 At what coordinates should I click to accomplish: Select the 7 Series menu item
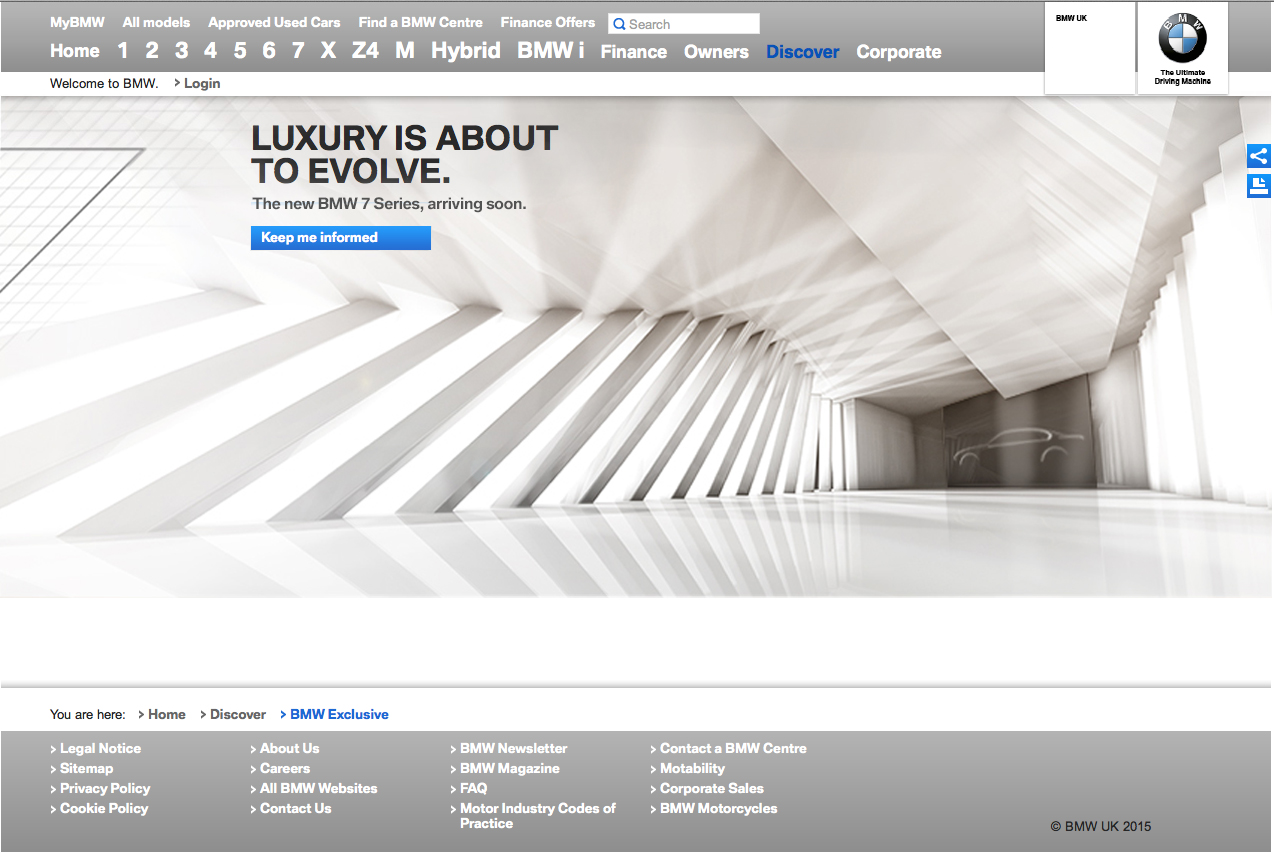click(x=298, y=51)
